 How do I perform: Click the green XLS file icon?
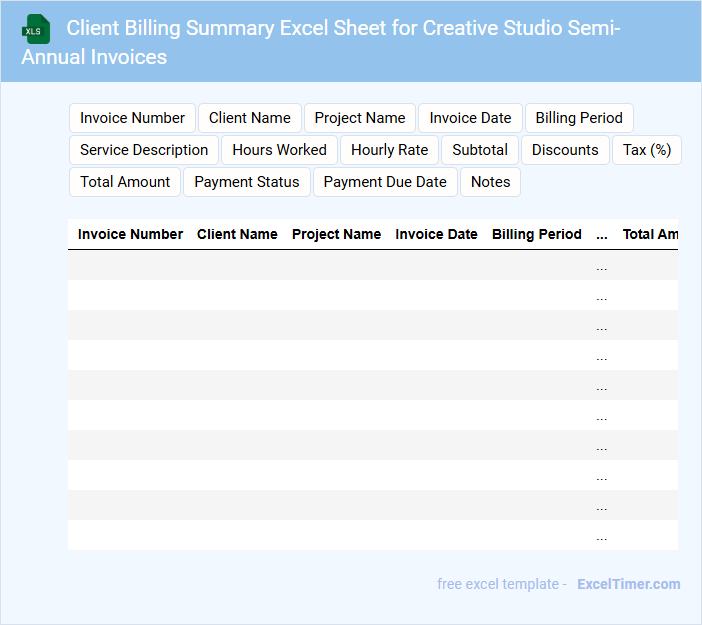(36, 29)
